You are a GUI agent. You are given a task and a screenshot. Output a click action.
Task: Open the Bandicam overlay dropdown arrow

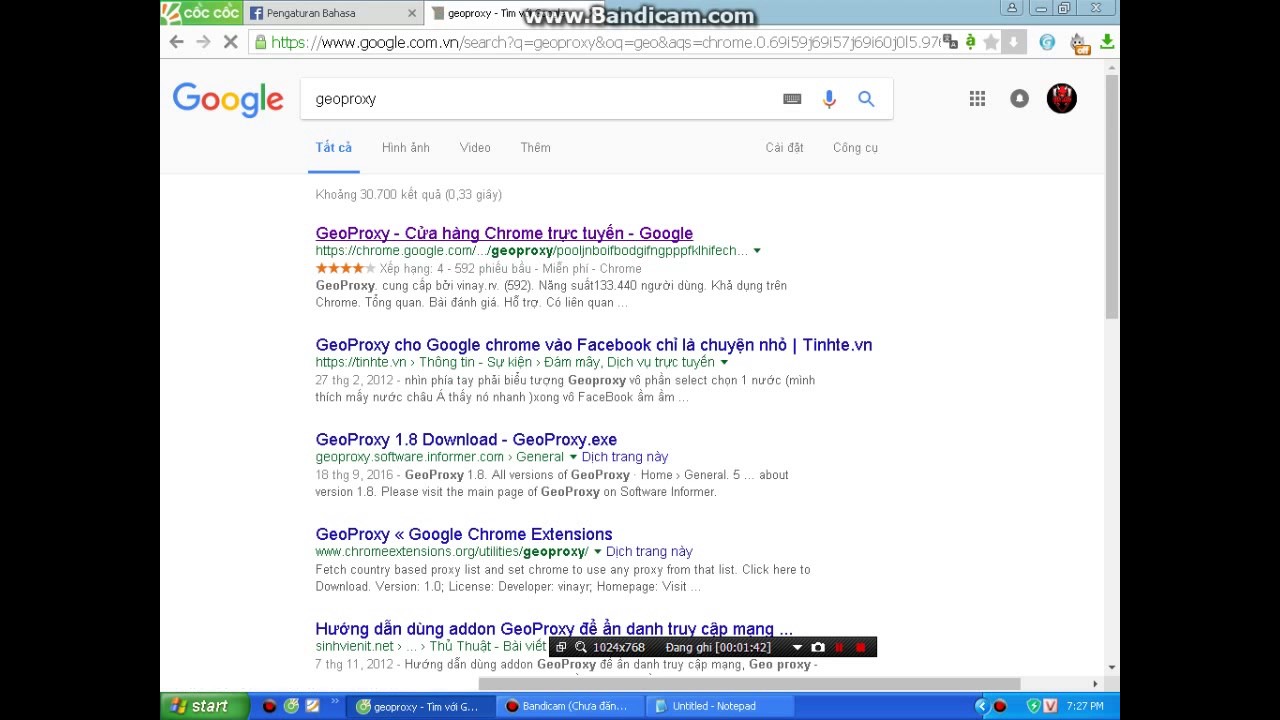pyautogui.click(x=797, y=647)
